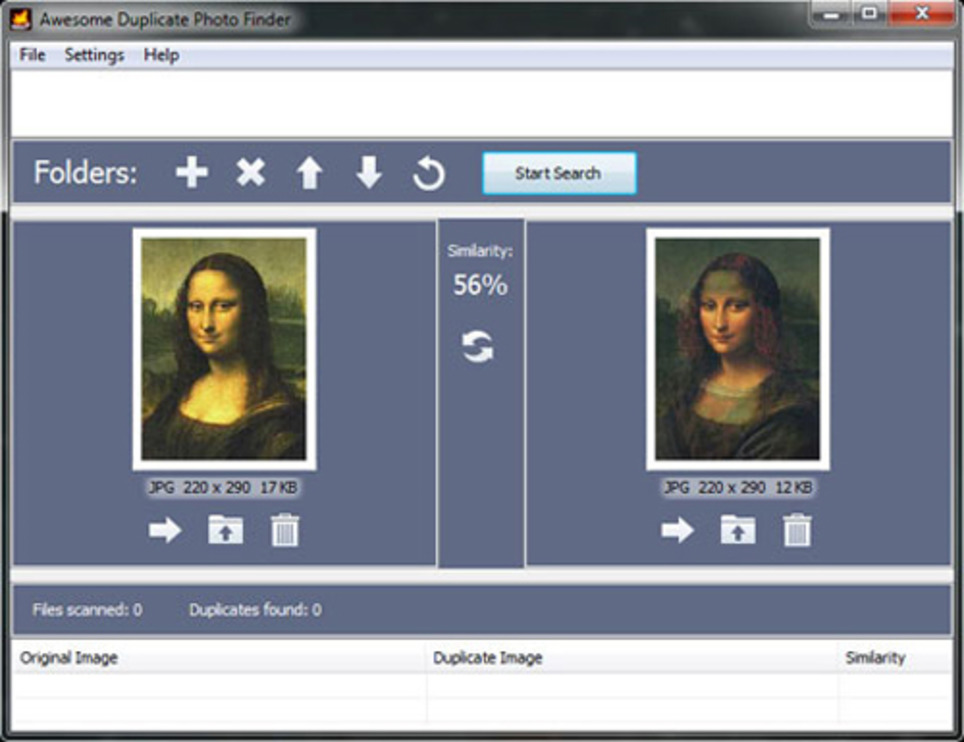The width and height of the screenshot is (964, 742).
Task: Move the right image to another folder
Action: 678,531
